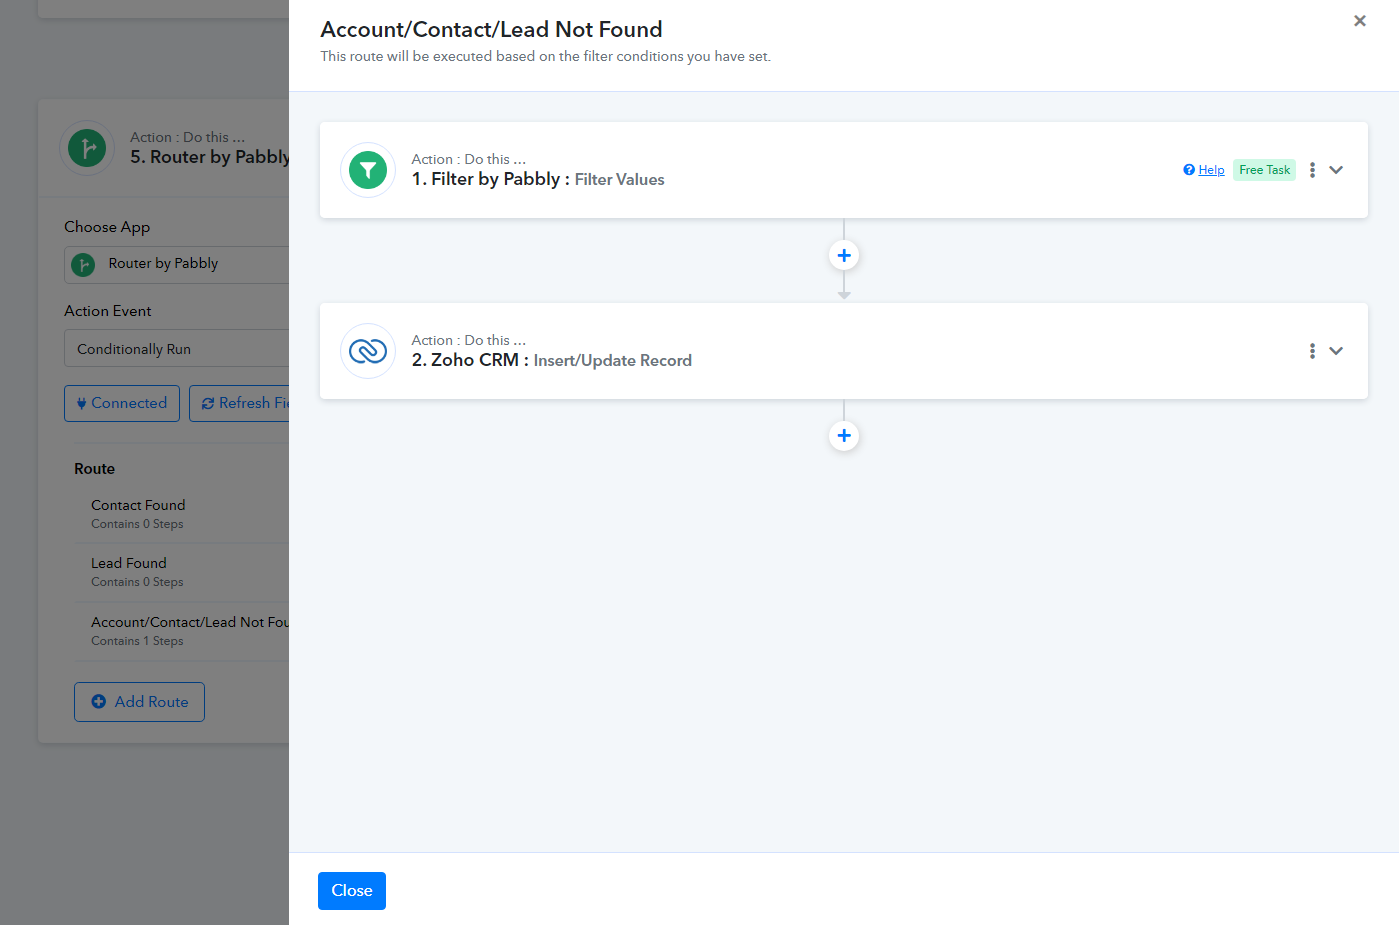Click the Route section label

click(x=95, y=469)
